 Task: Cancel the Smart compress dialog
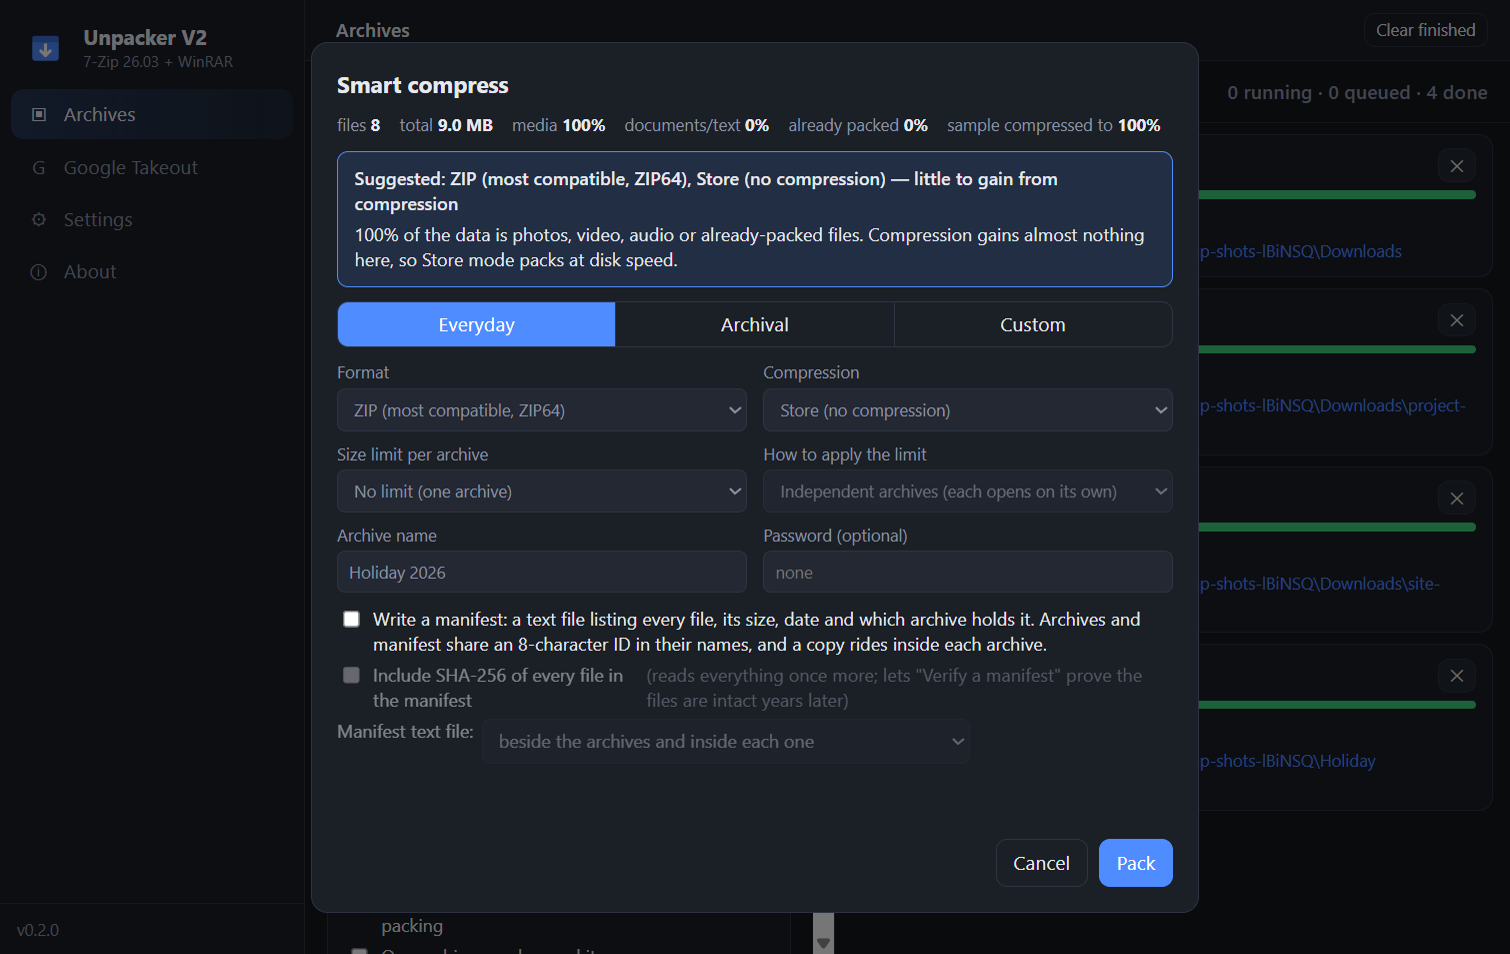coord(1041,863)
